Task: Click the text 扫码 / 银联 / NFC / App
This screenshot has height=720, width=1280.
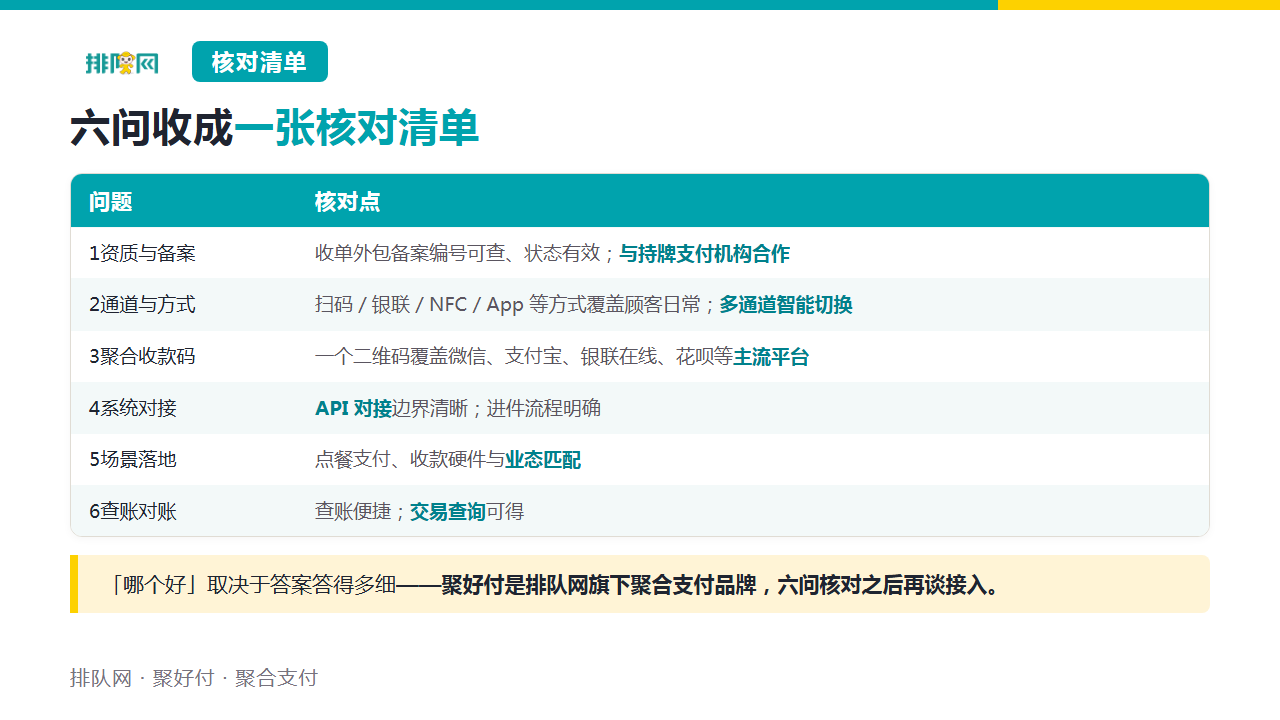Action: pyautogui.click(x=419, y=305)
